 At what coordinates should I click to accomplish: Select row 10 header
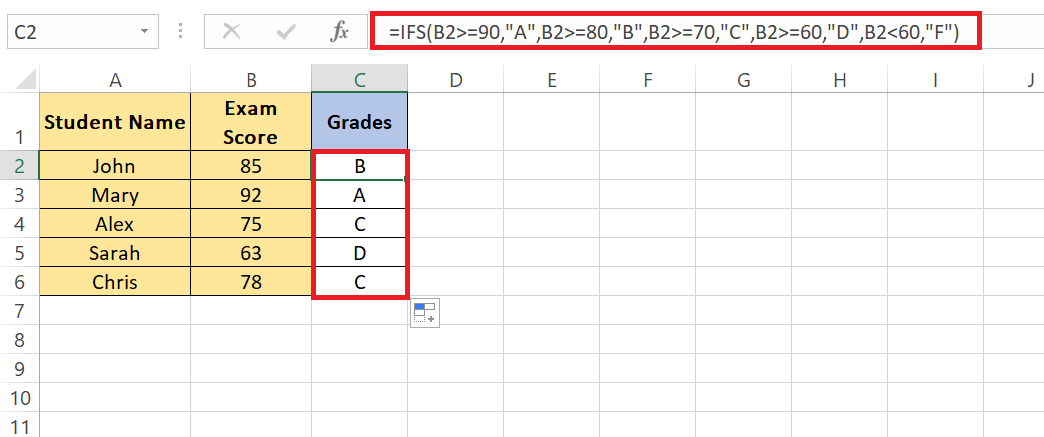19,398
